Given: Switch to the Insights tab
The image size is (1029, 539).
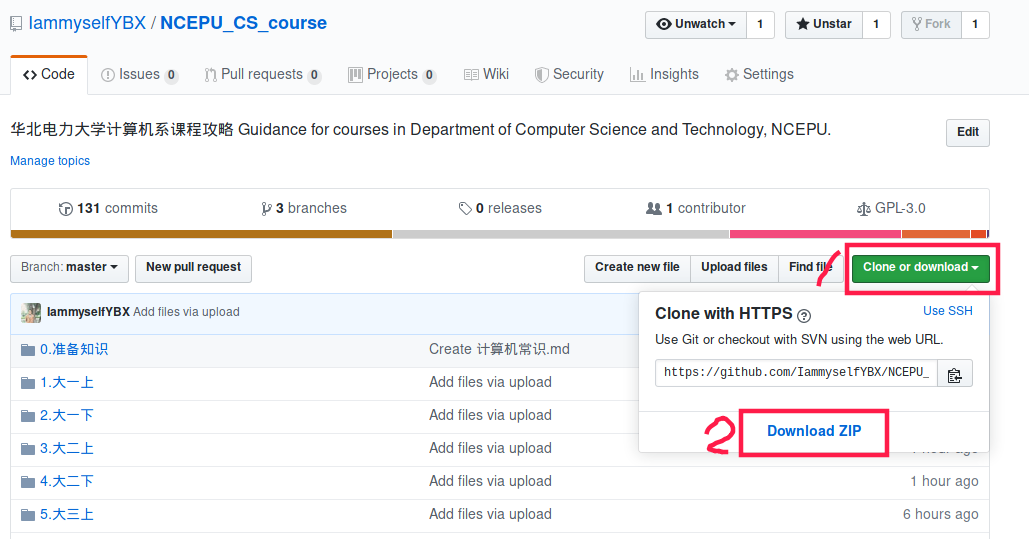Looking at the screenshot, I should [x=664, y=75].
